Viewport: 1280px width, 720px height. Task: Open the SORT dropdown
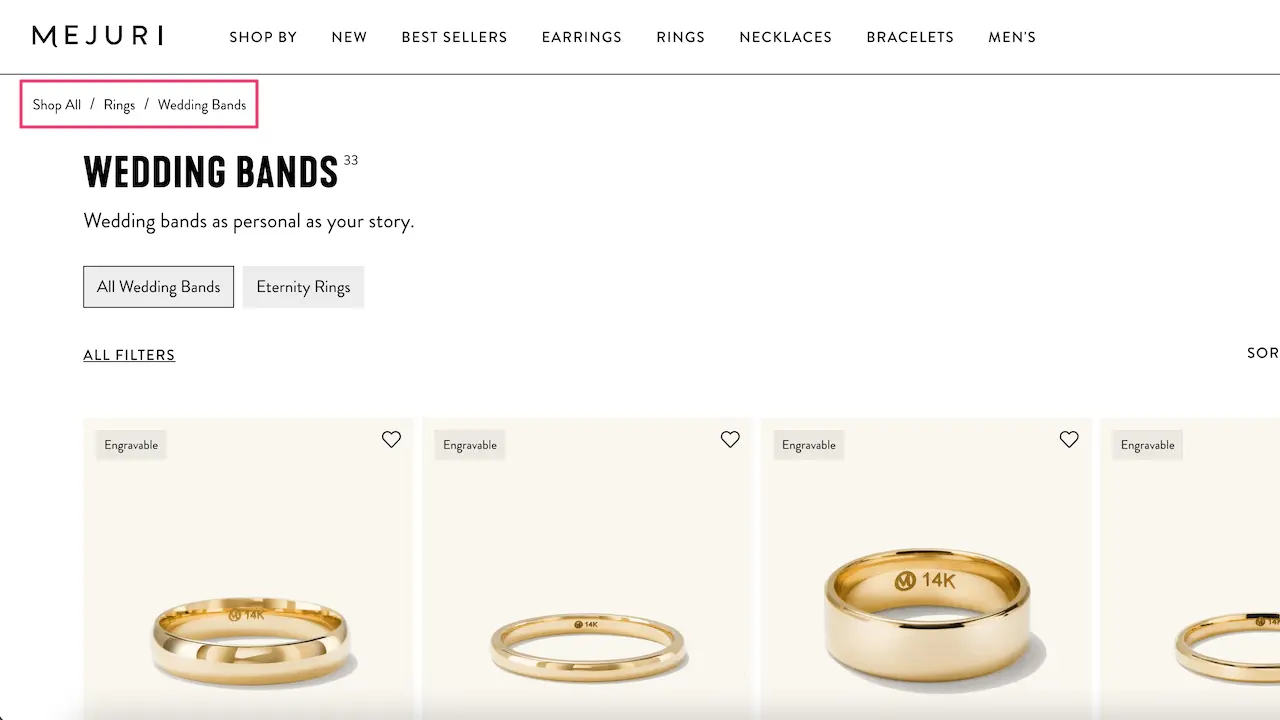(x=1262, y=352)
